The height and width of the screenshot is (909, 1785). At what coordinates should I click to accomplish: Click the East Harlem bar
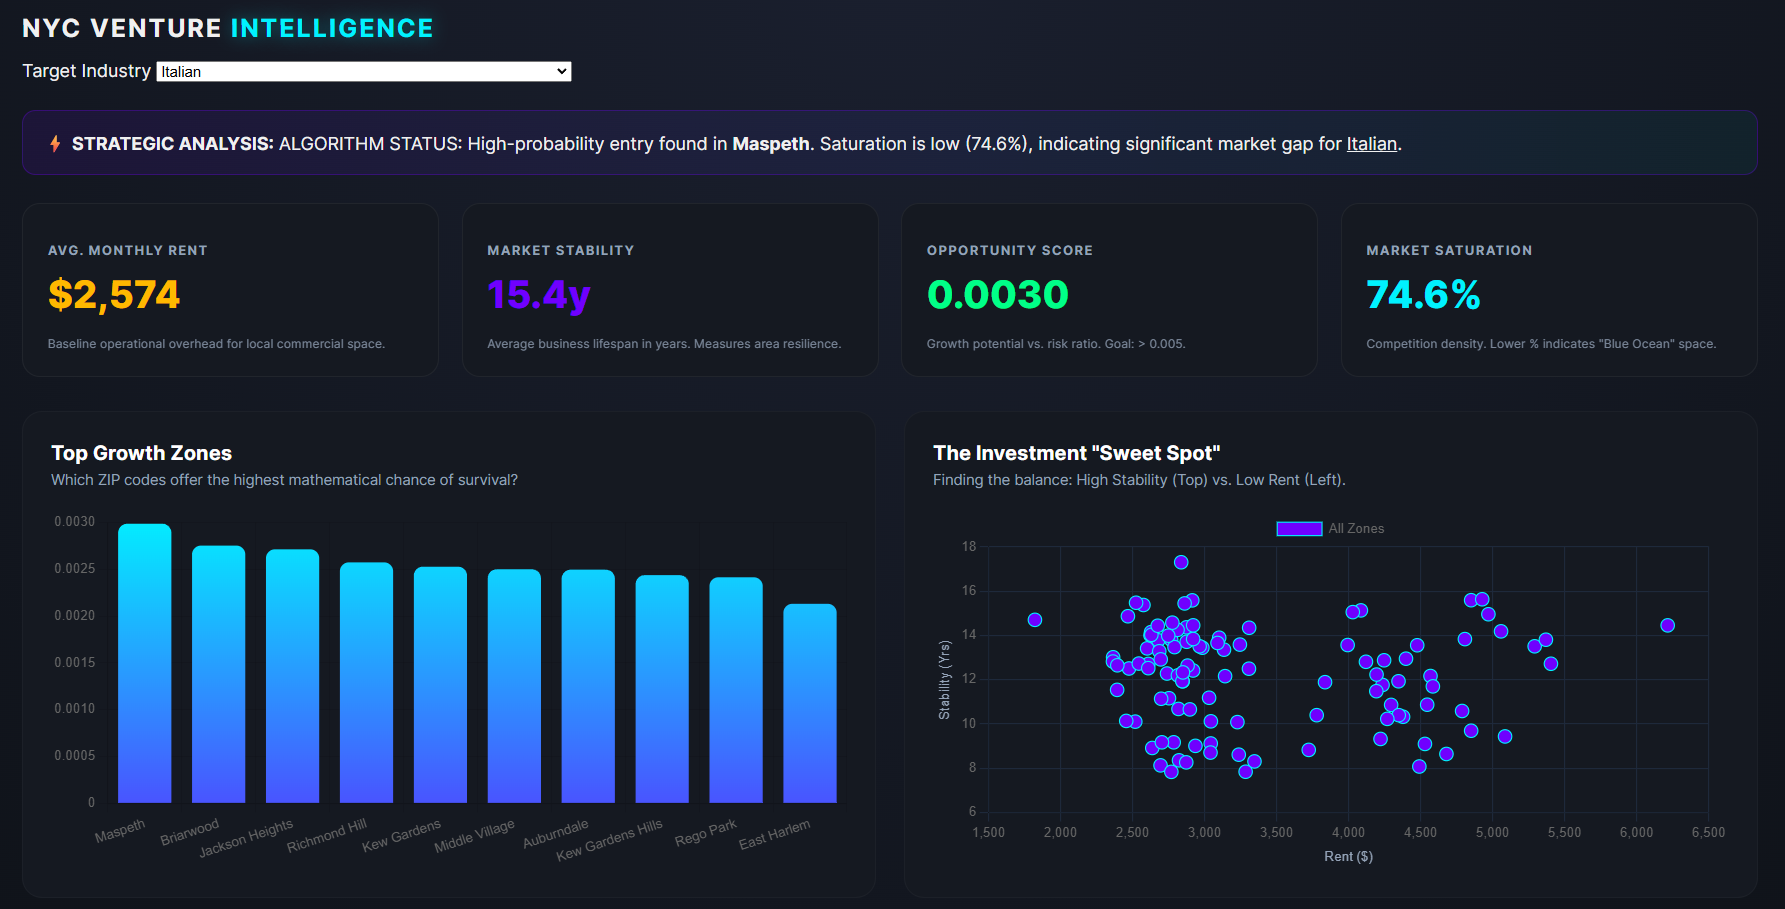[x=809, y=700]
